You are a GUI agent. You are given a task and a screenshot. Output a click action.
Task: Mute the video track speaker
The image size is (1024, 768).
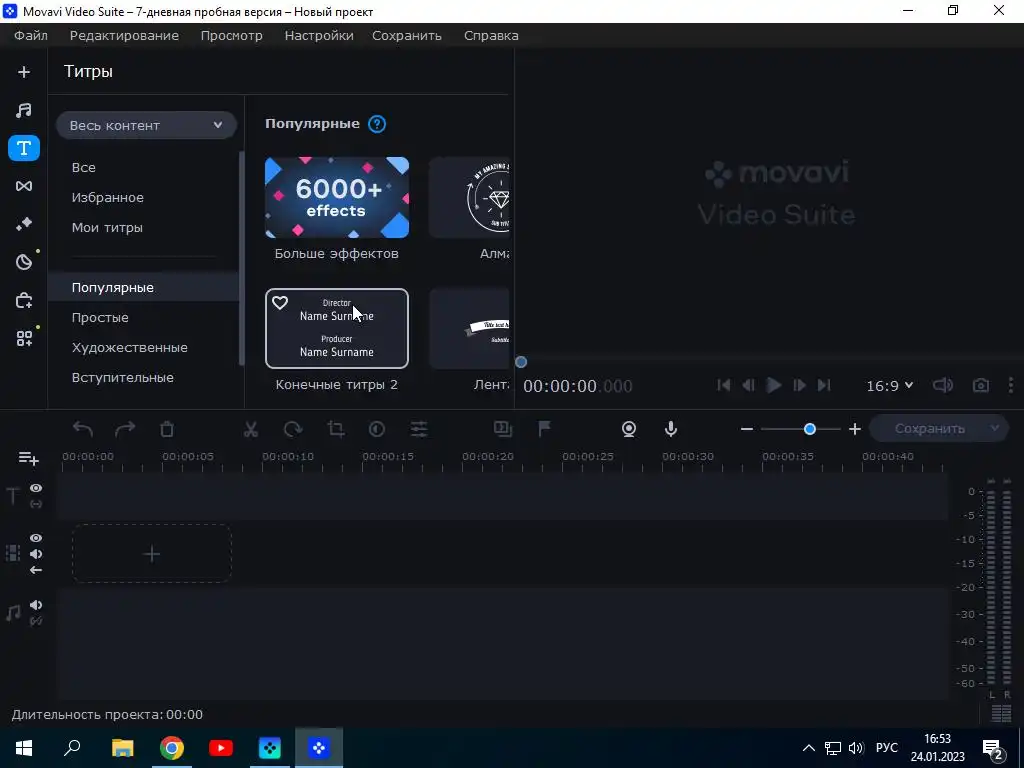point(36,554)
